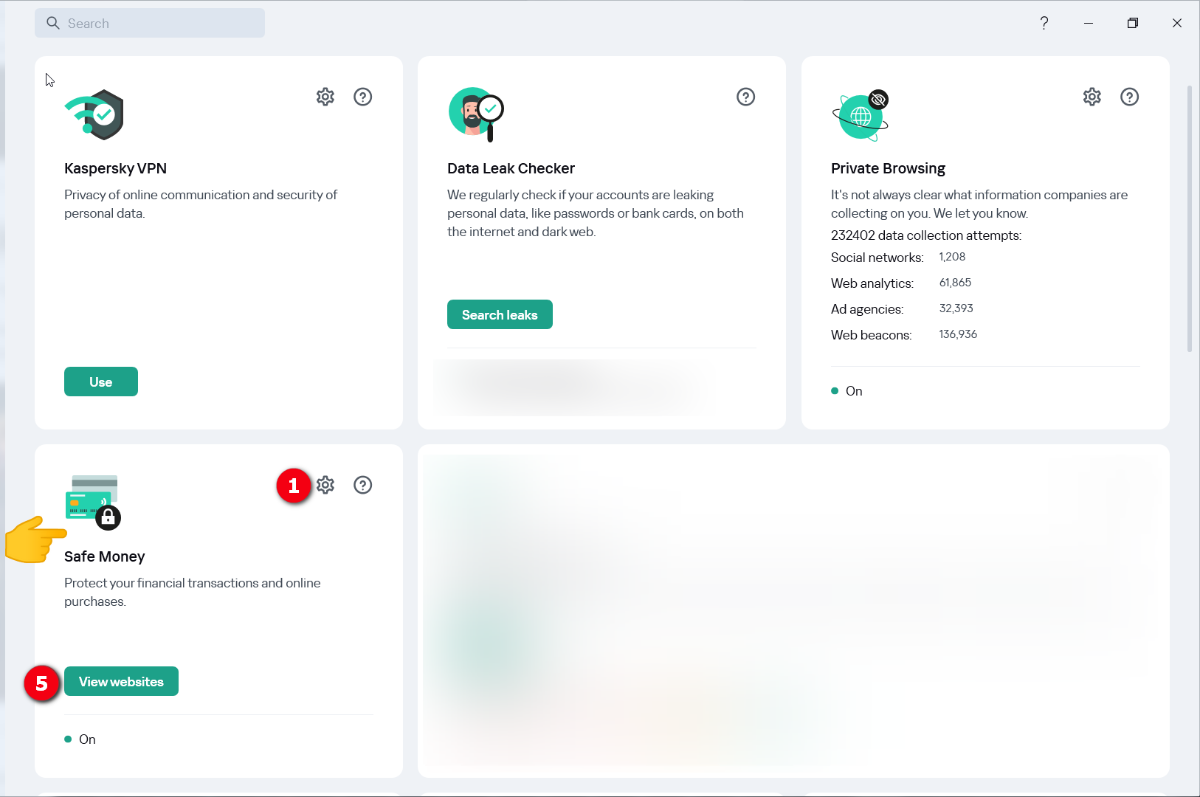Open help for Private Browsing card

1130,97
